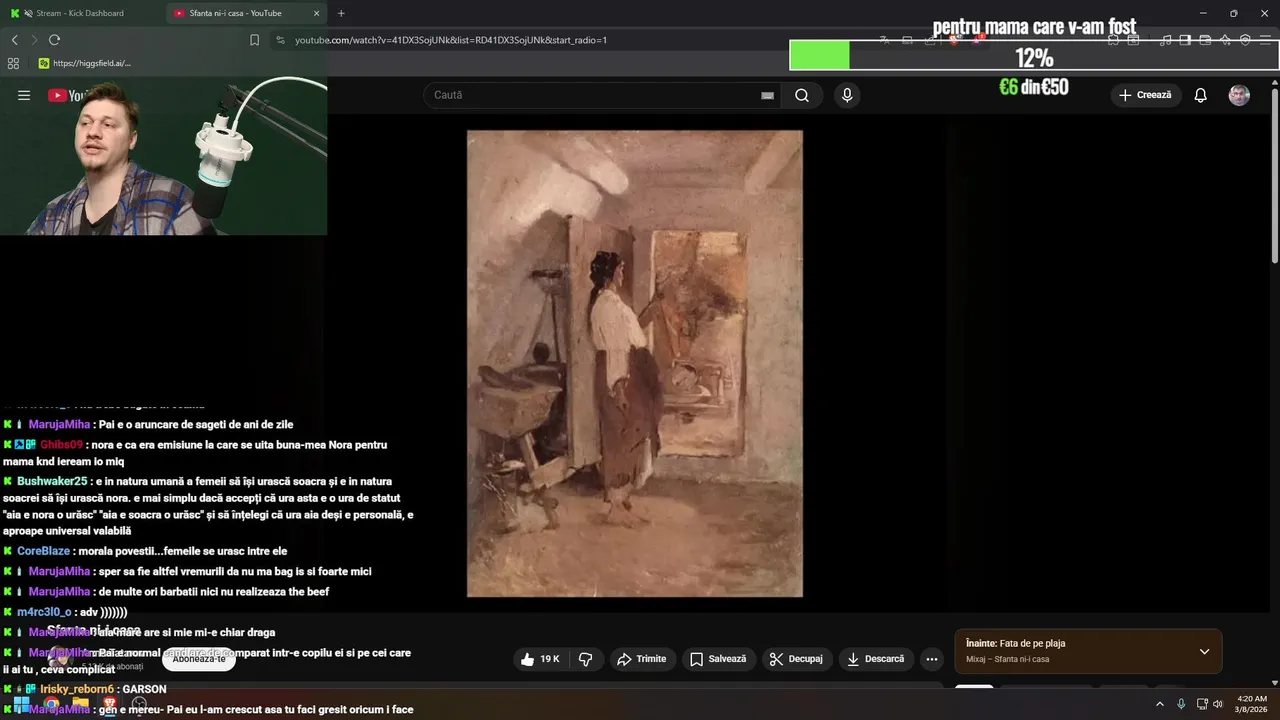Reload the current page

[54, 40]
